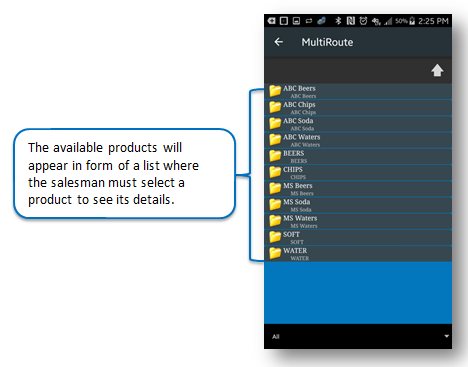Open the WATER folder icon
The width and height of the screenshot is (468, 367).
pyautogui.click(x=275, y=253)
